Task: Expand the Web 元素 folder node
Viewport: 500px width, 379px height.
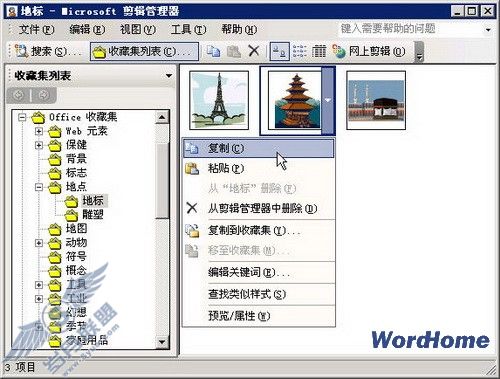Action: coord(39,131)
